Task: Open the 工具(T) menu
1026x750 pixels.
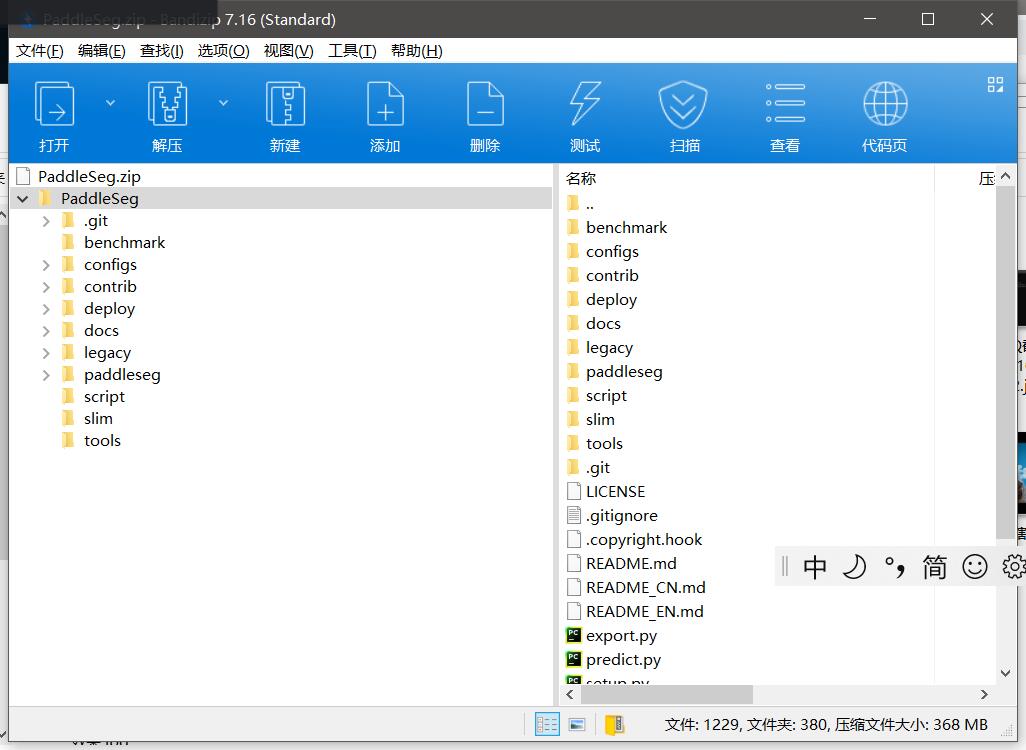Action: (352, 50)
